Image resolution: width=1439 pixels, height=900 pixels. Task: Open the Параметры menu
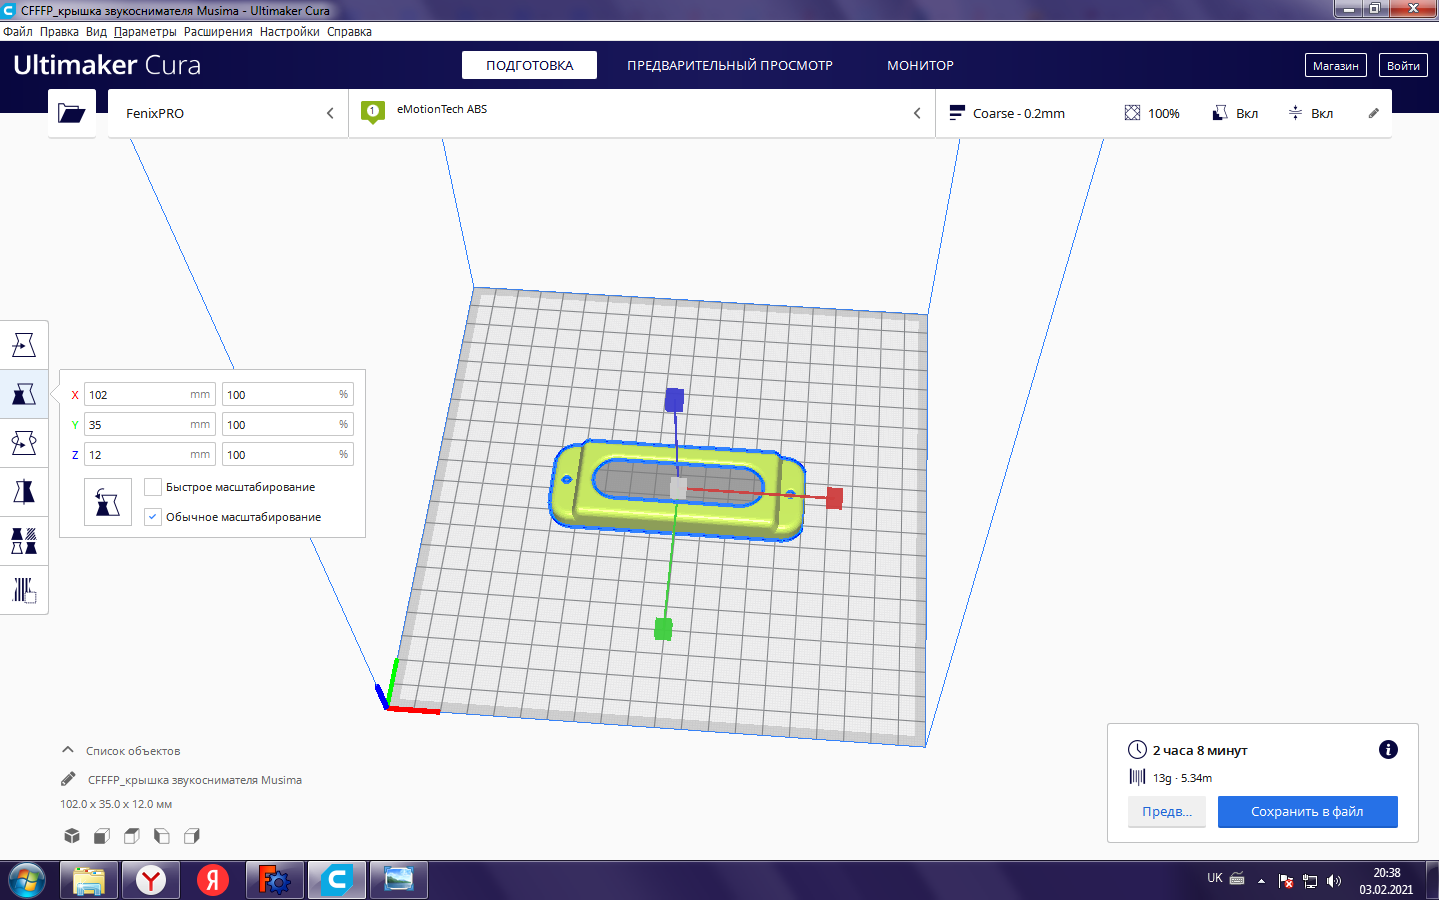point(145,32)
